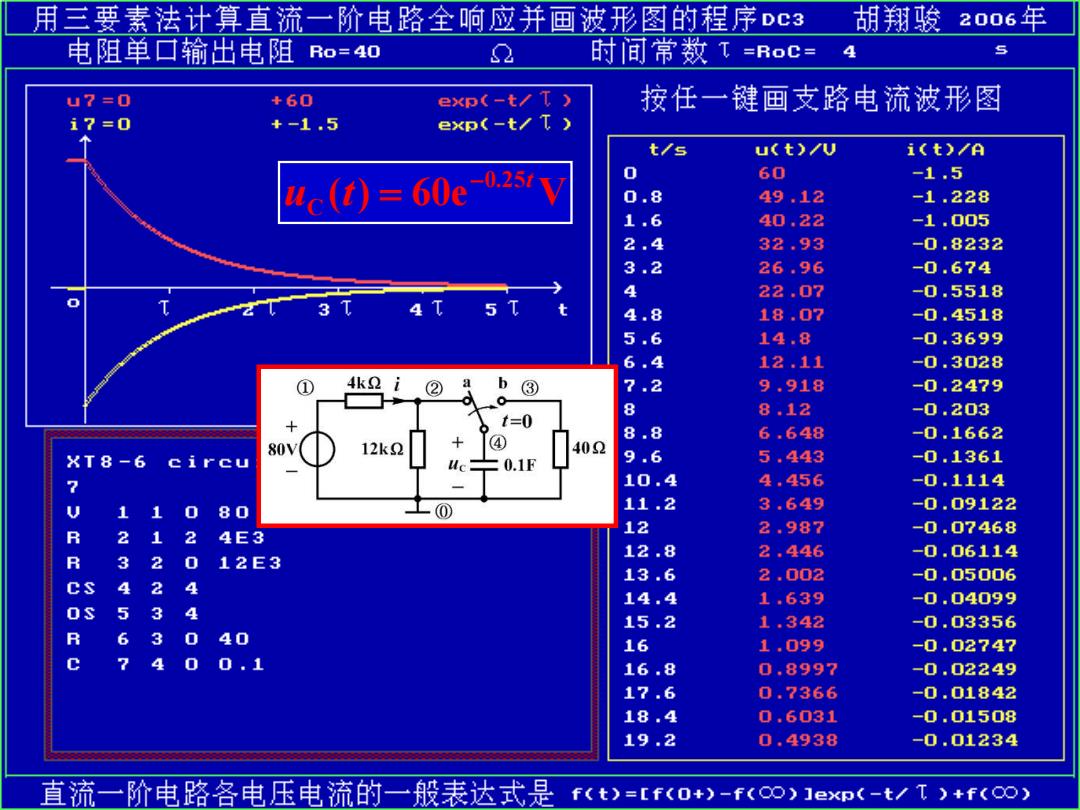Click the 40Ω resistor symbol in circuit
Image resolution: width=1080 pixels, height=810 pixels.
pyautogui.click(x=561, y=448)
